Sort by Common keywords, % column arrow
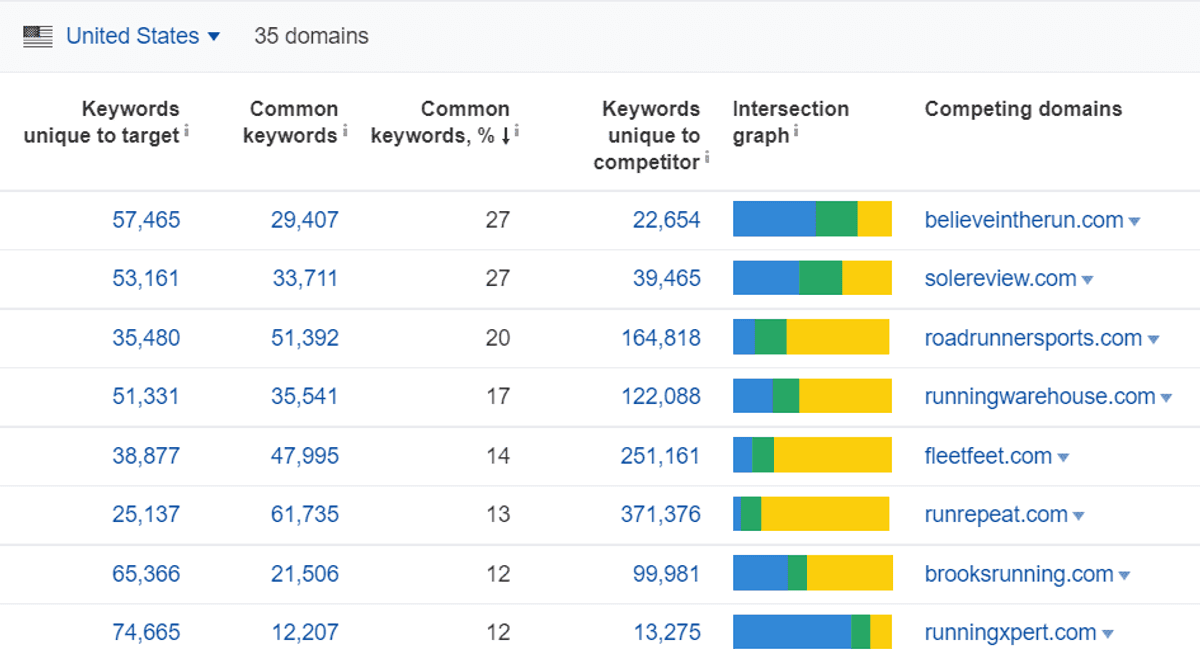Image resolution: width=1200 pixels, height=656 pixels. click(x=506, y=136)
